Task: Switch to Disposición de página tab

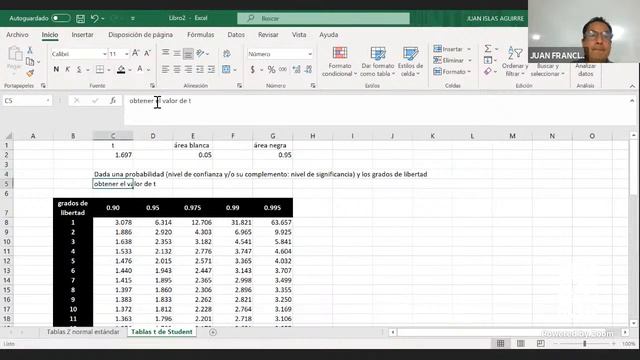Action: coord(140,35)
